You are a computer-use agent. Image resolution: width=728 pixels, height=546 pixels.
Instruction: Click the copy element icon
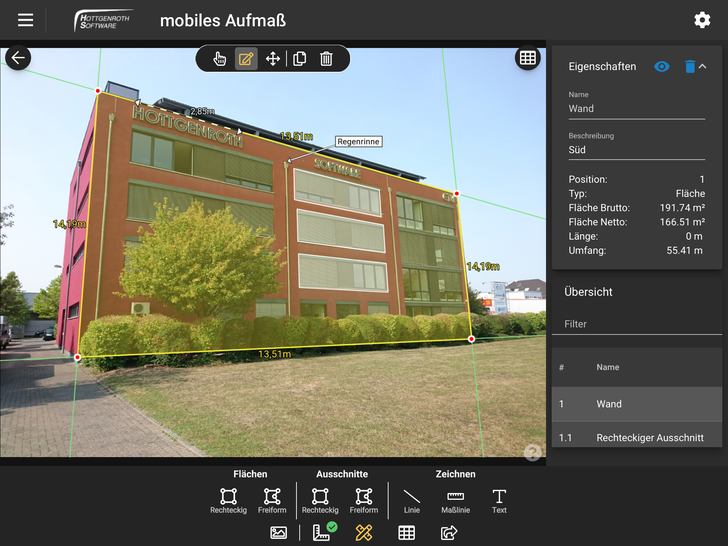(299, 59)
